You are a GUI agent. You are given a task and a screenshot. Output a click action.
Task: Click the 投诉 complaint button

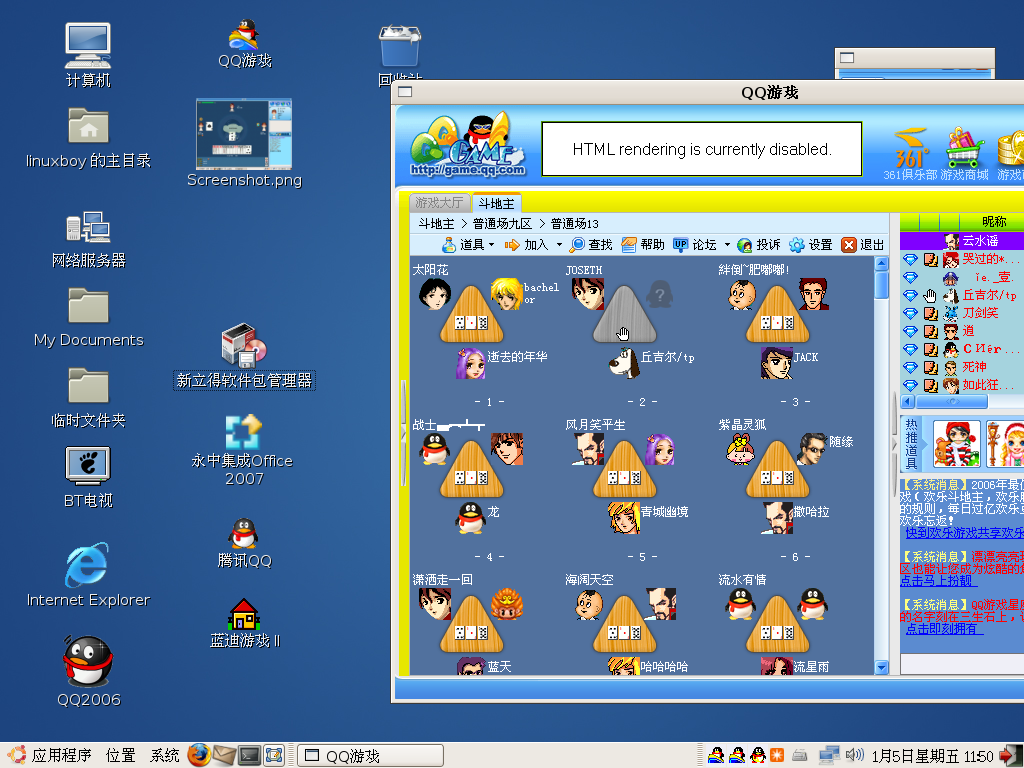[x=759, y=245]
